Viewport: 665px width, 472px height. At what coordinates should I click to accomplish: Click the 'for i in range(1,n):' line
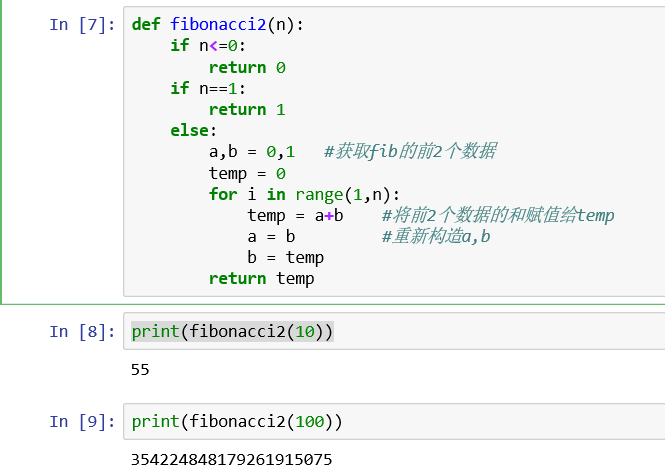point(304,194)
